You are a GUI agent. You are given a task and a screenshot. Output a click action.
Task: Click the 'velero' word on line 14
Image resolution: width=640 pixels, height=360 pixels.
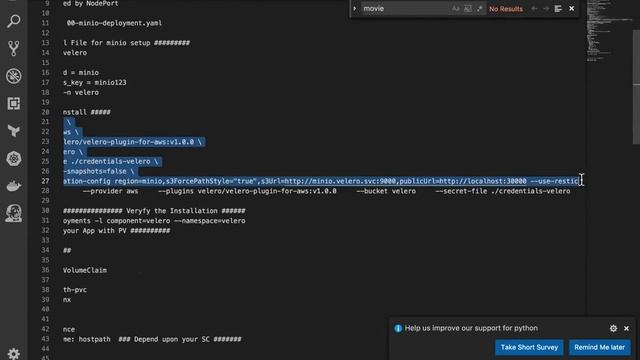click(75, 53)
